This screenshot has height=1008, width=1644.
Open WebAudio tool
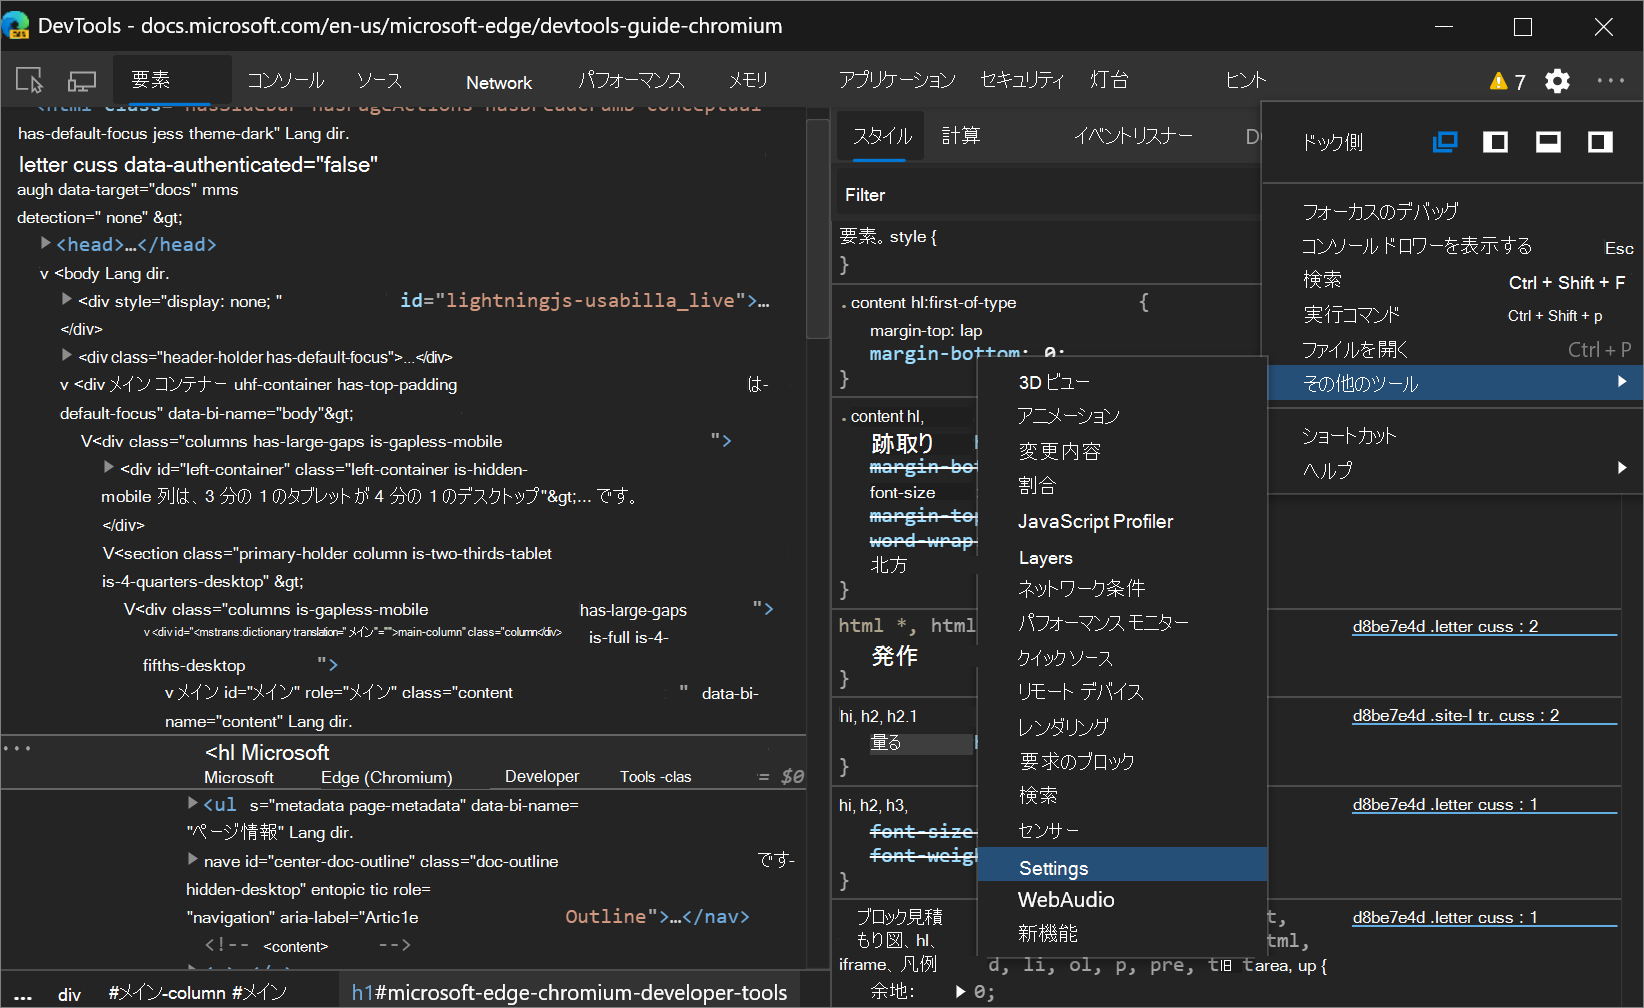coord(1122,900)
